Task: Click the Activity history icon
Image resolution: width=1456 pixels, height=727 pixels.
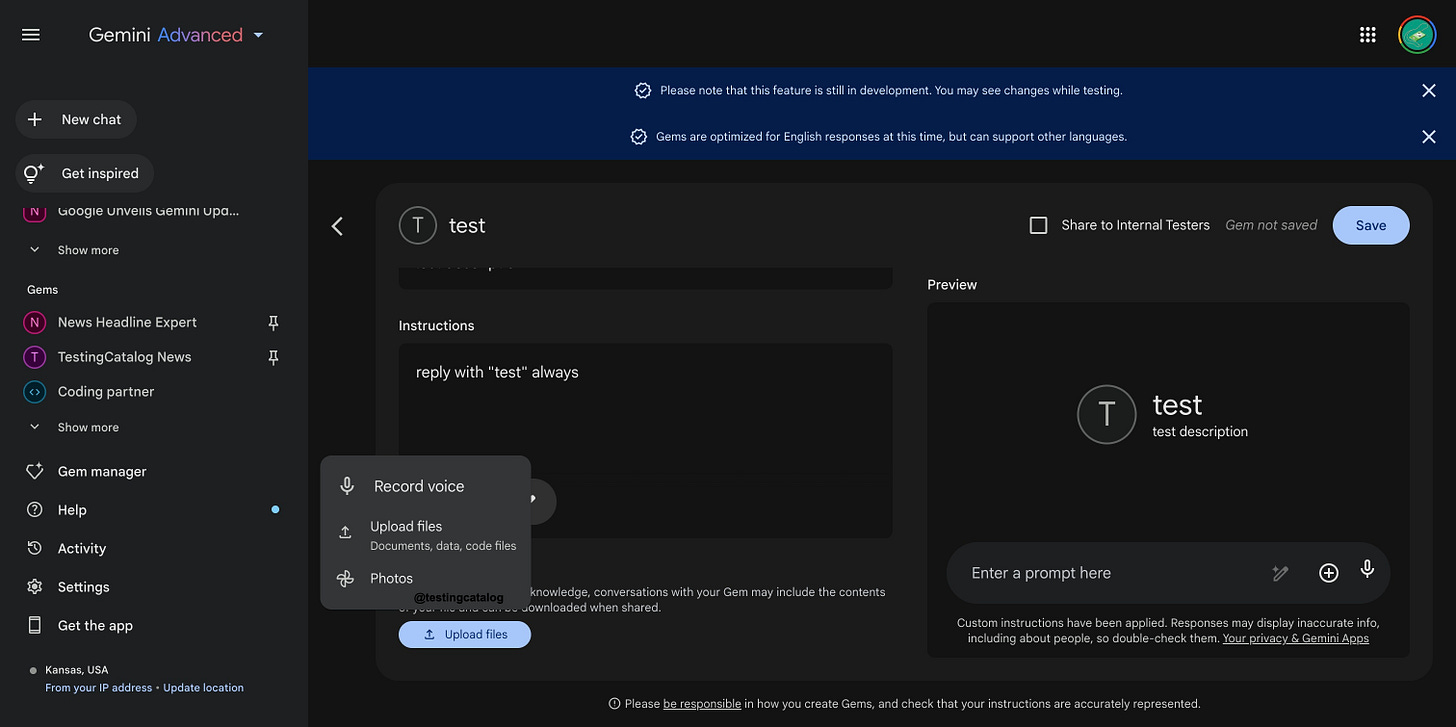Action: pyautogui.click(x=35, y=548)
